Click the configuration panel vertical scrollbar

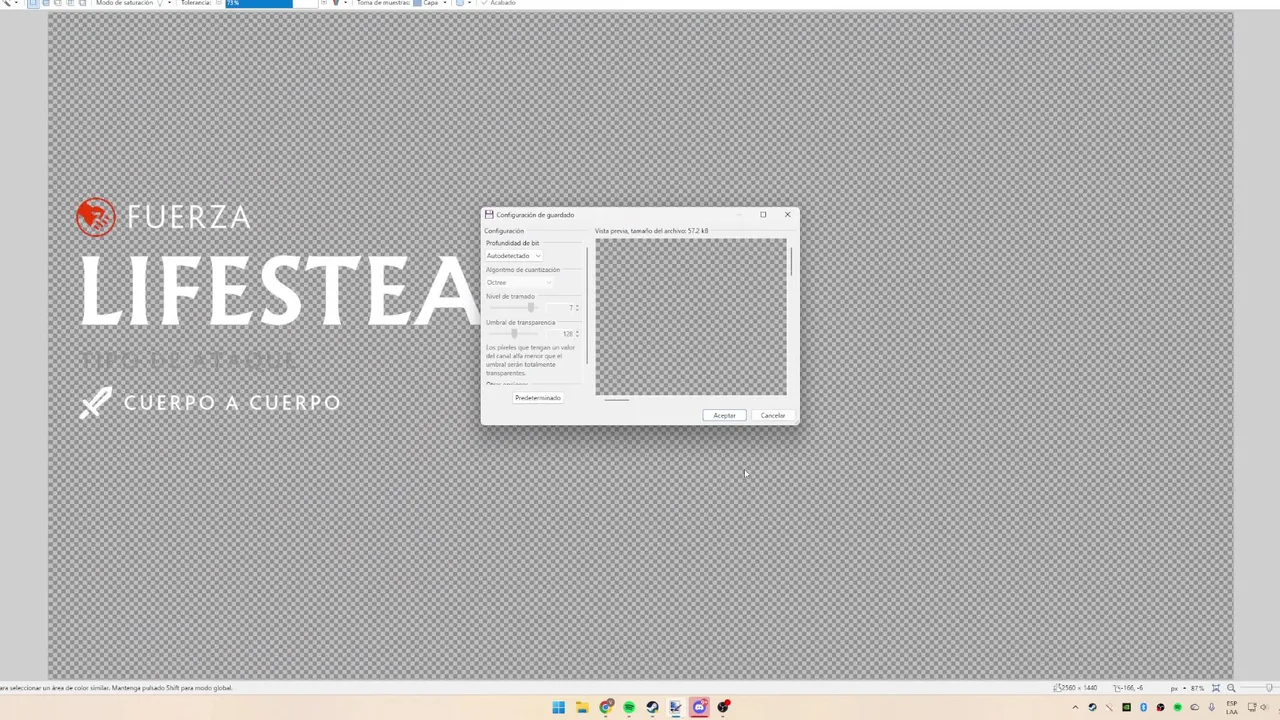click(x=587, y=305)
